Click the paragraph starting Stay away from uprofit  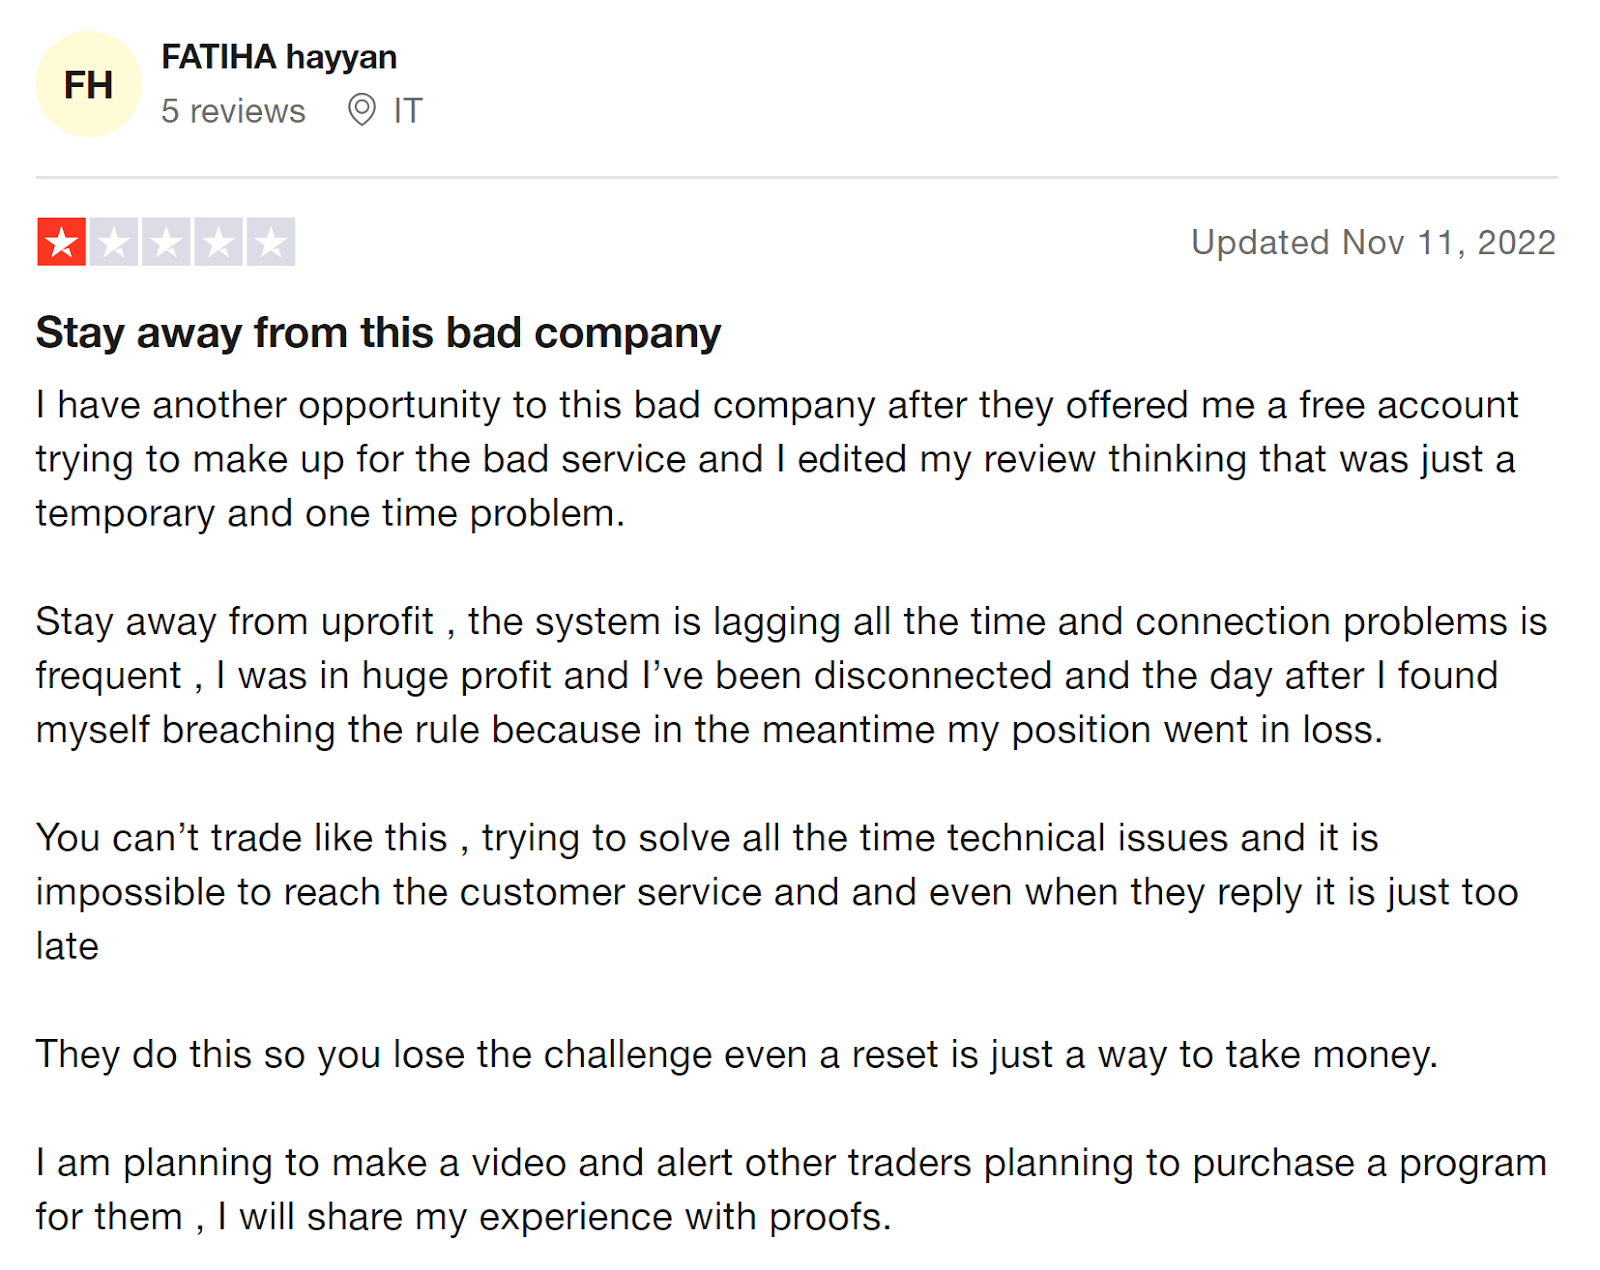[791, 676]
